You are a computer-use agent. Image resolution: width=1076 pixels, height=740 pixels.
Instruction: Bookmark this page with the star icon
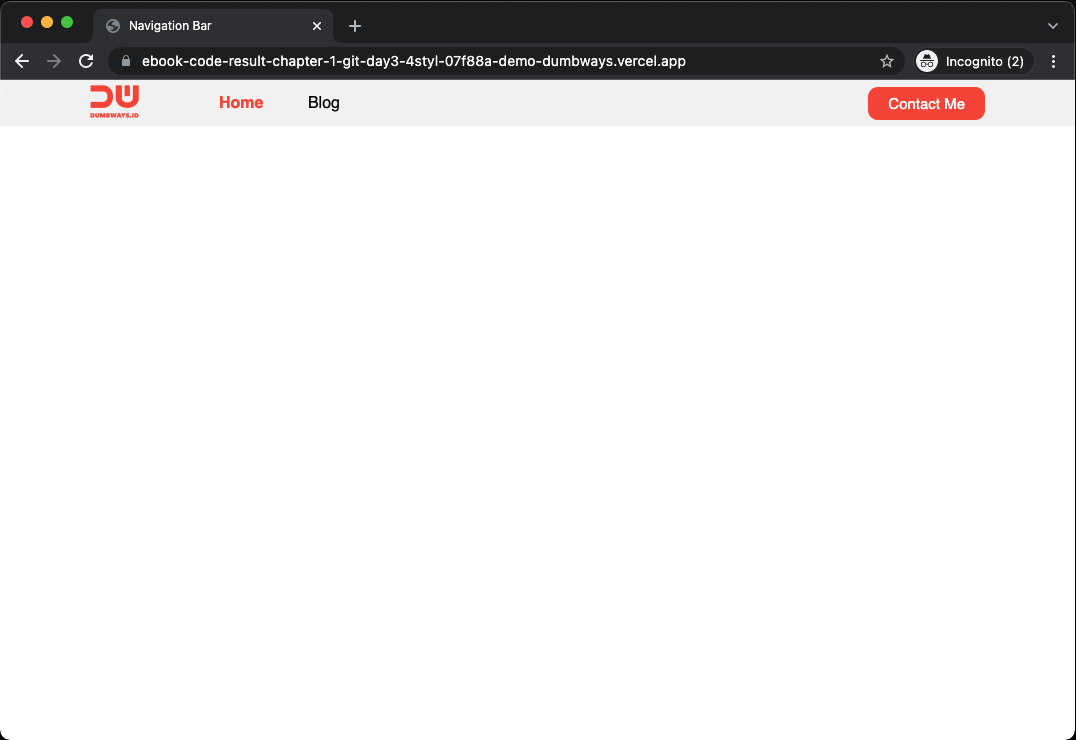(x=887, y=61)
